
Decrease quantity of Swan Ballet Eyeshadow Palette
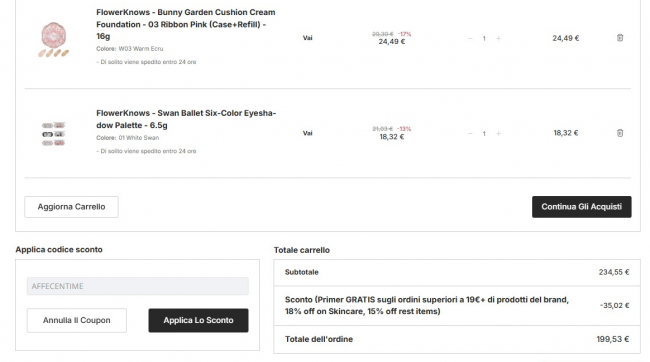[x=470, y=134]
